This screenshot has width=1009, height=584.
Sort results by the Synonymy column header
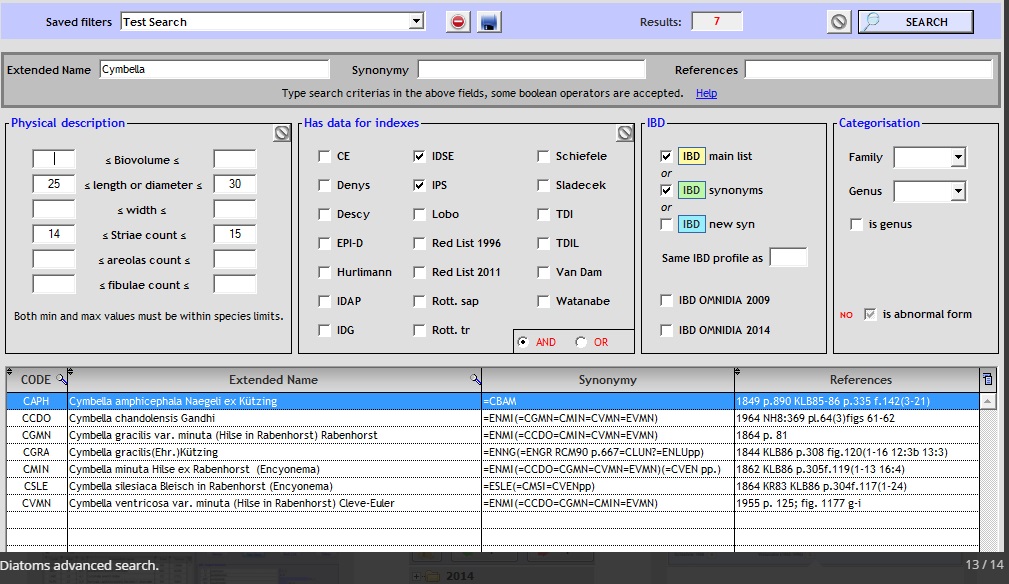click(x=607, y=380)
